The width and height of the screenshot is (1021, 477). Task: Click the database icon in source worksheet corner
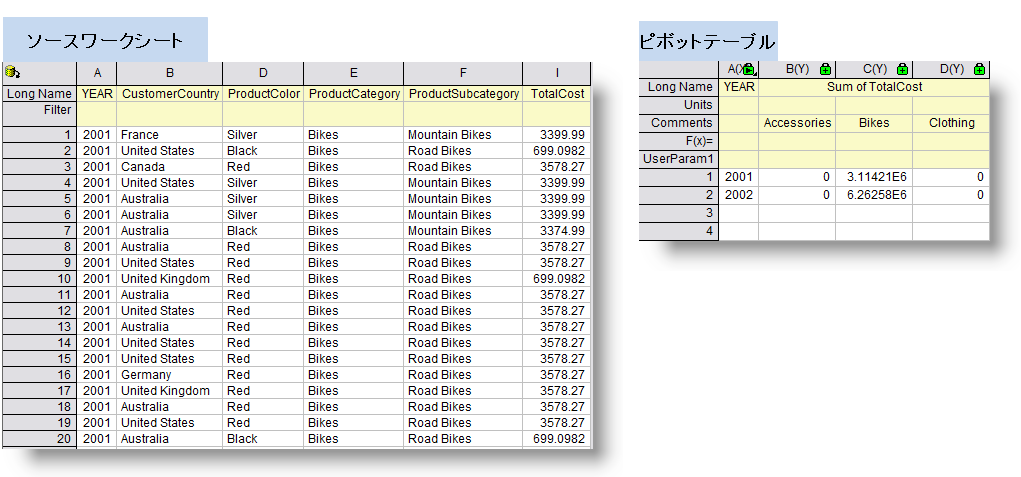(x=11, y=72)
